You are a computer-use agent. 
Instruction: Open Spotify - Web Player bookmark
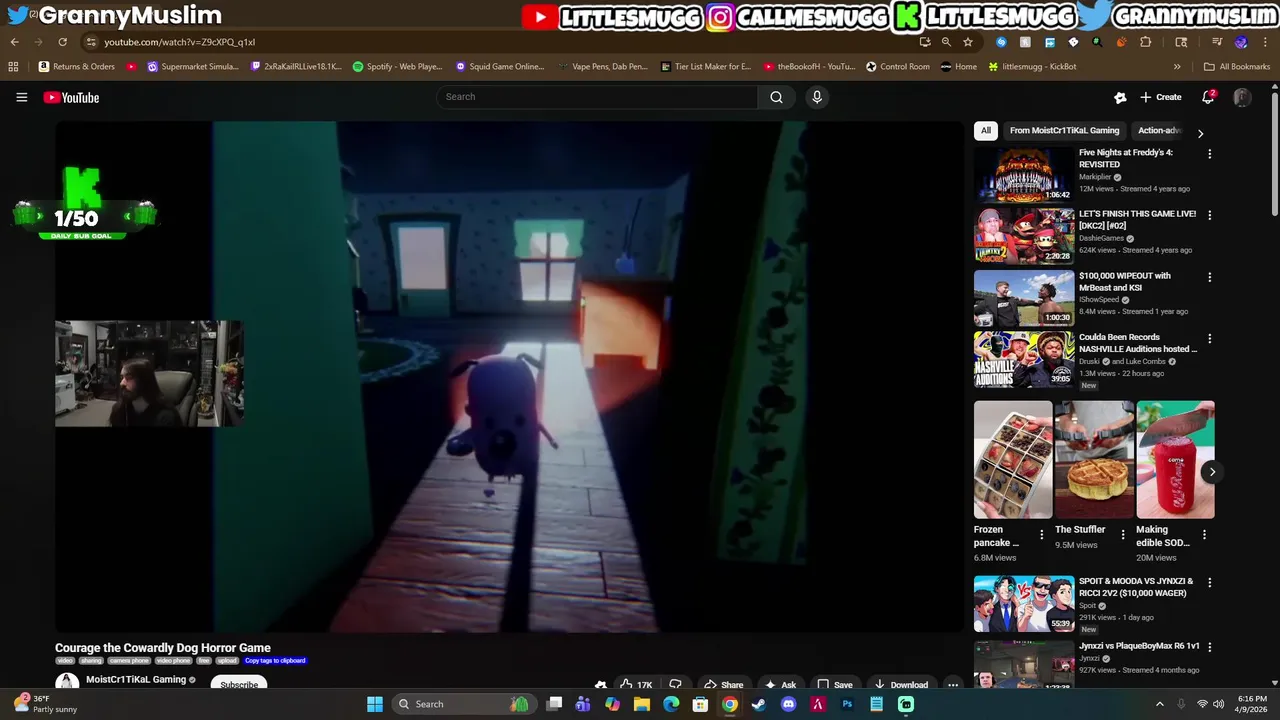click(397, 67)
